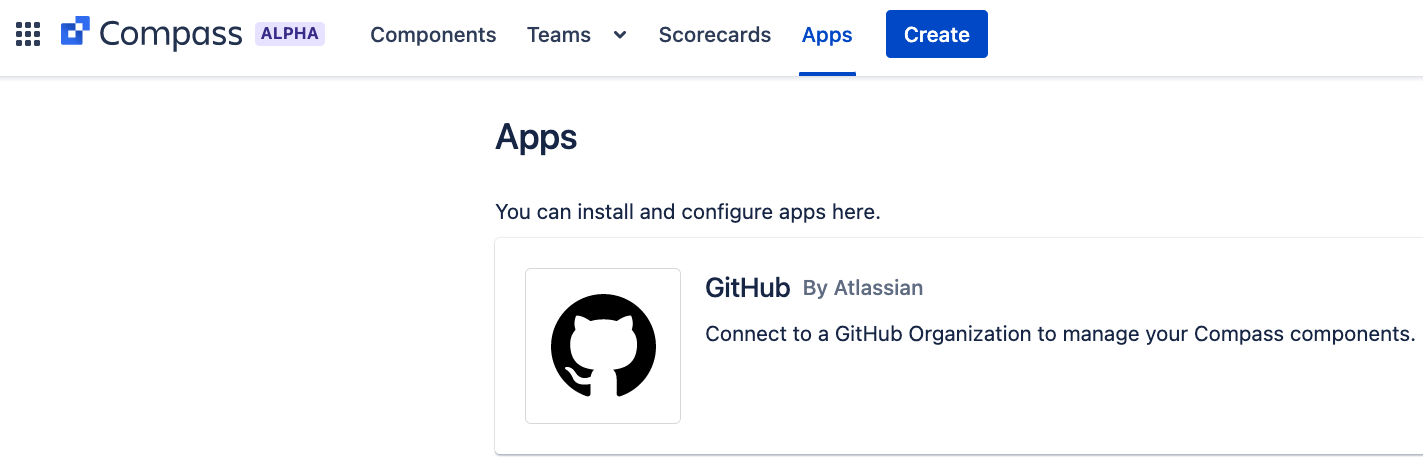Click the Compass logo icon
This screenshot has height=463, width=1423.
pyautogui.click(x=76, y=33)
